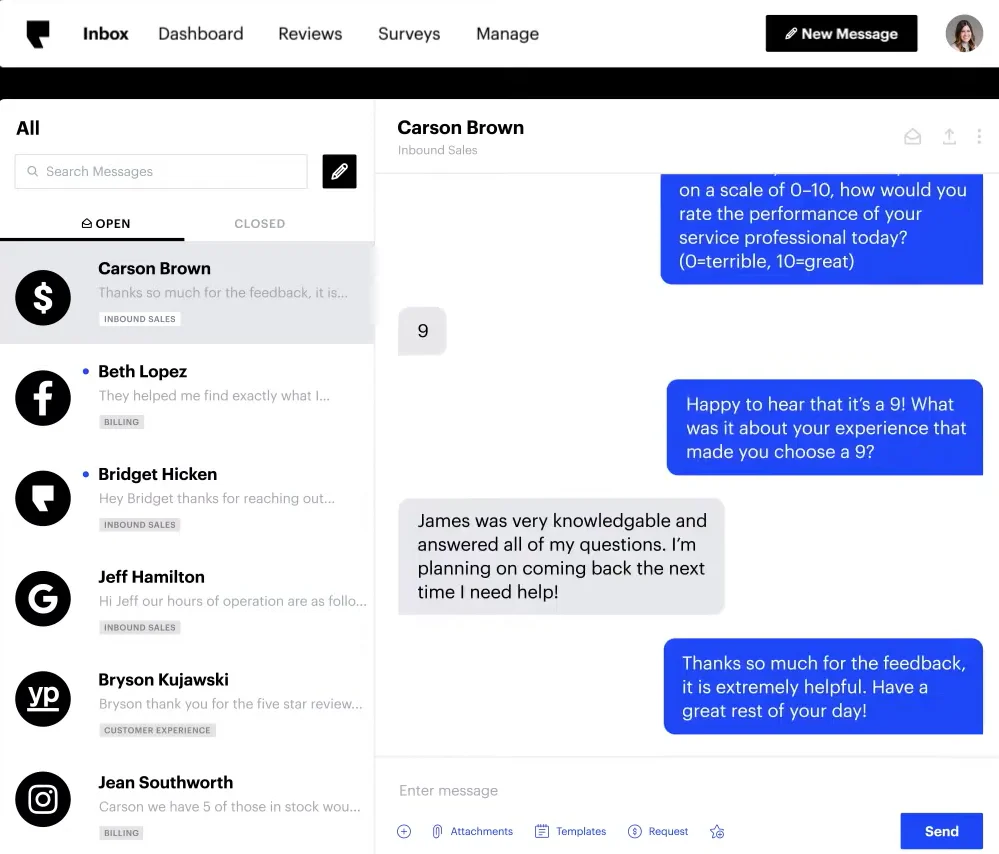This screenshot has width=999, height=854.
Task: Open the three-dot more options menu
Action: (x=979, y=136)
